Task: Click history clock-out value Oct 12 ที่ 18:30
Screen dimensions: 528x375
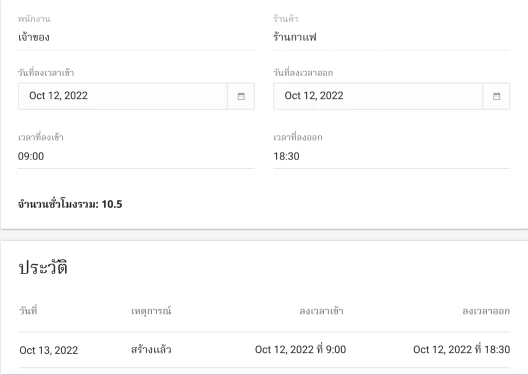Action: (462, 349)
